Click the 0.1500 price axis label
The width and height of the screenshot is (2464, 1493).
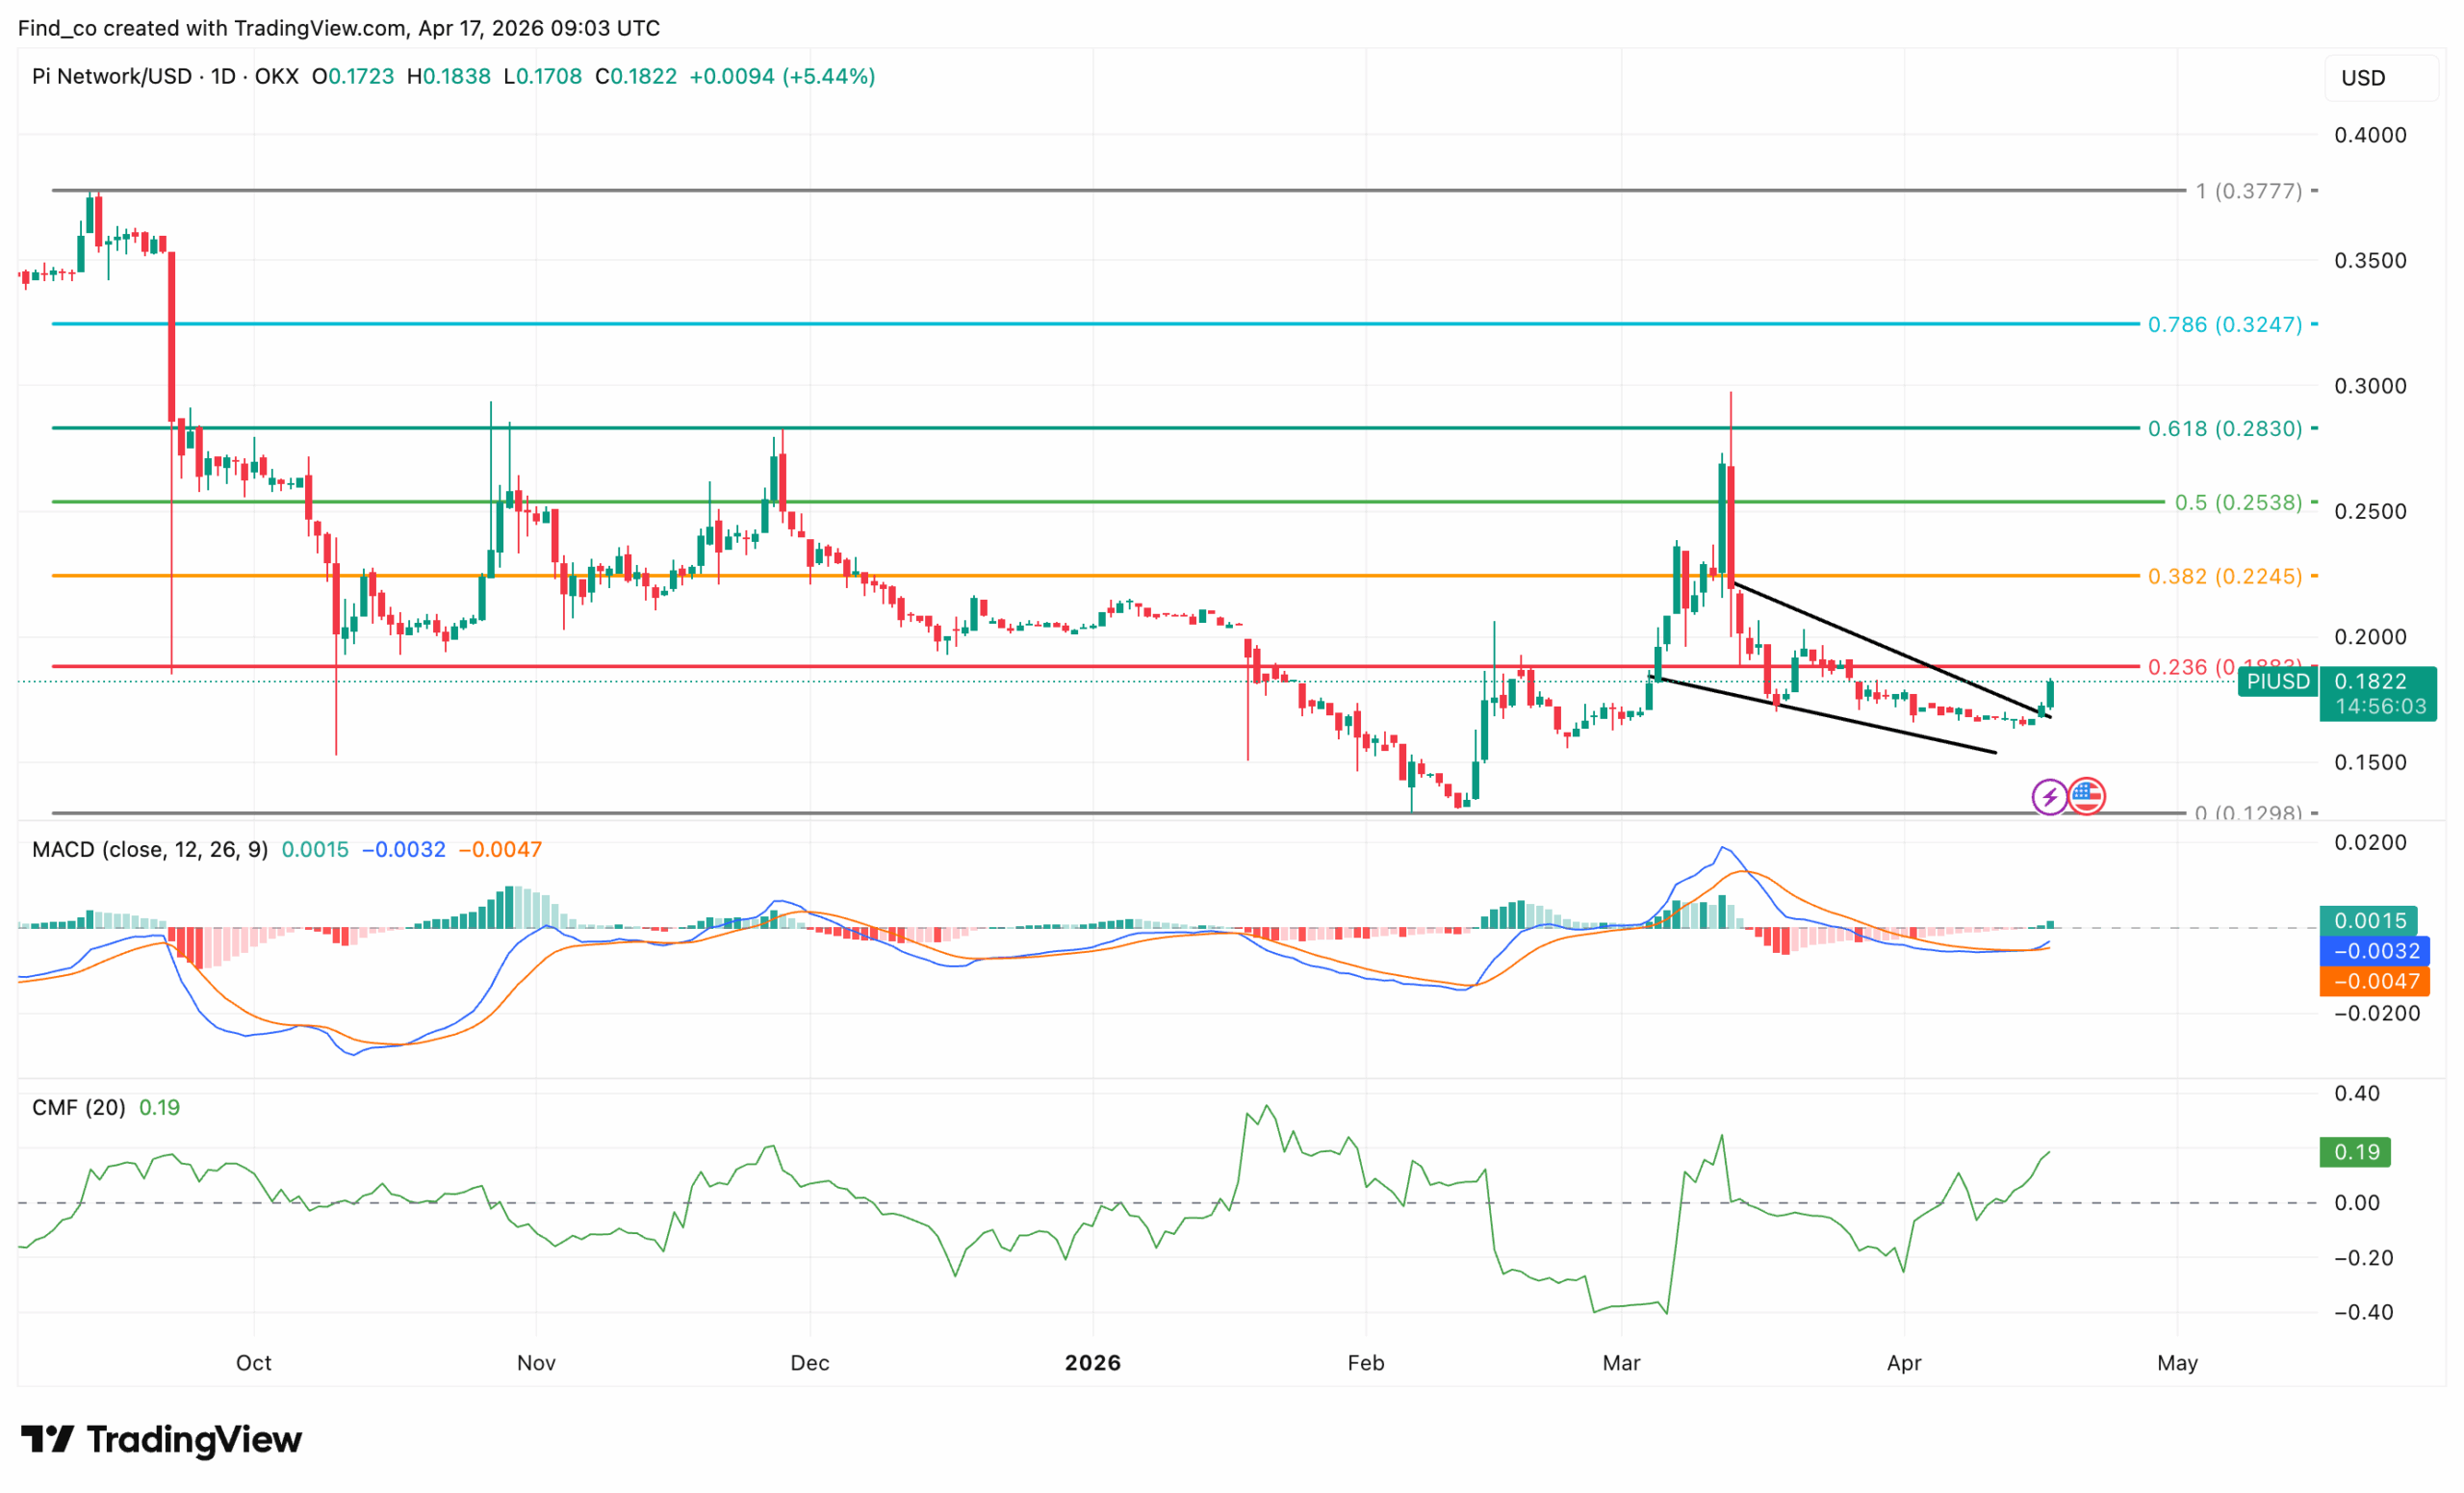pos(2370,763)
